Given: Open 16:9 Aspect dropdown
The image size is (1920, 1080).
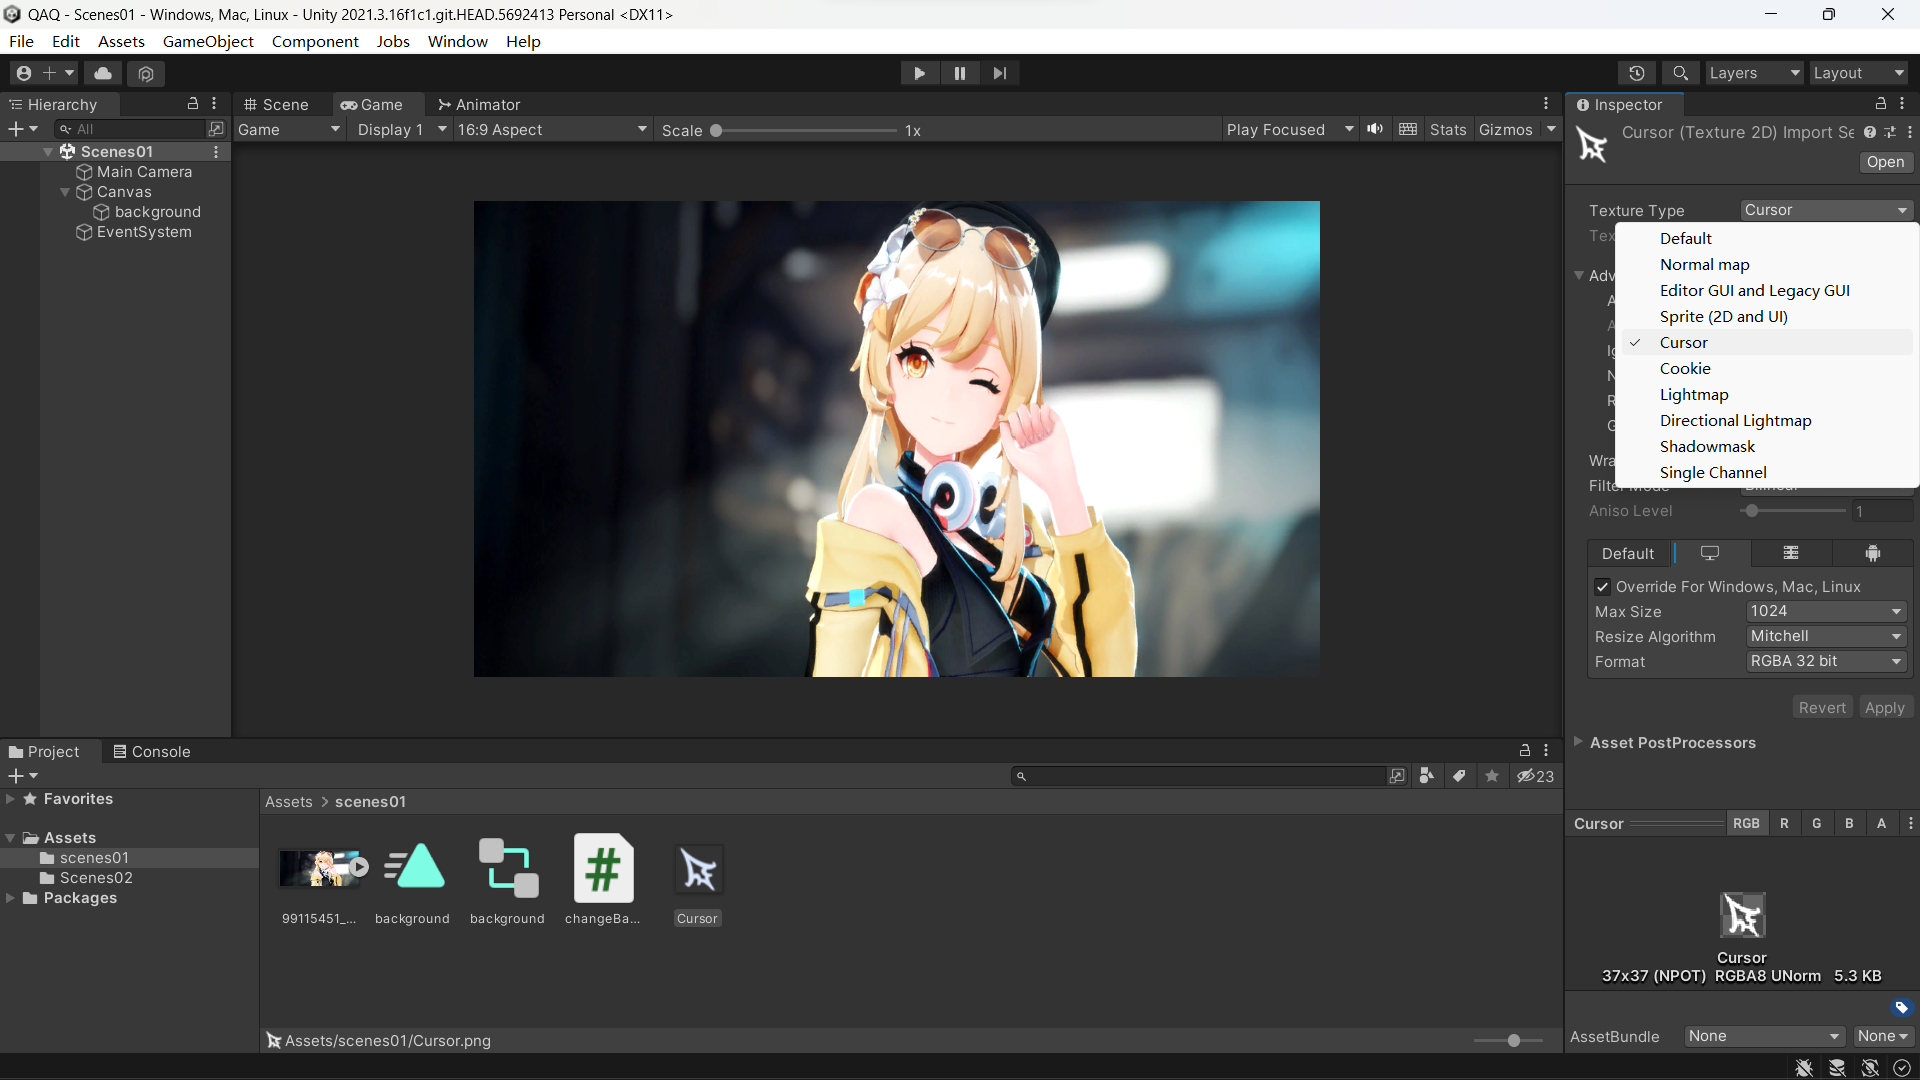Looking at the screenshot, I should click(553, 130).
